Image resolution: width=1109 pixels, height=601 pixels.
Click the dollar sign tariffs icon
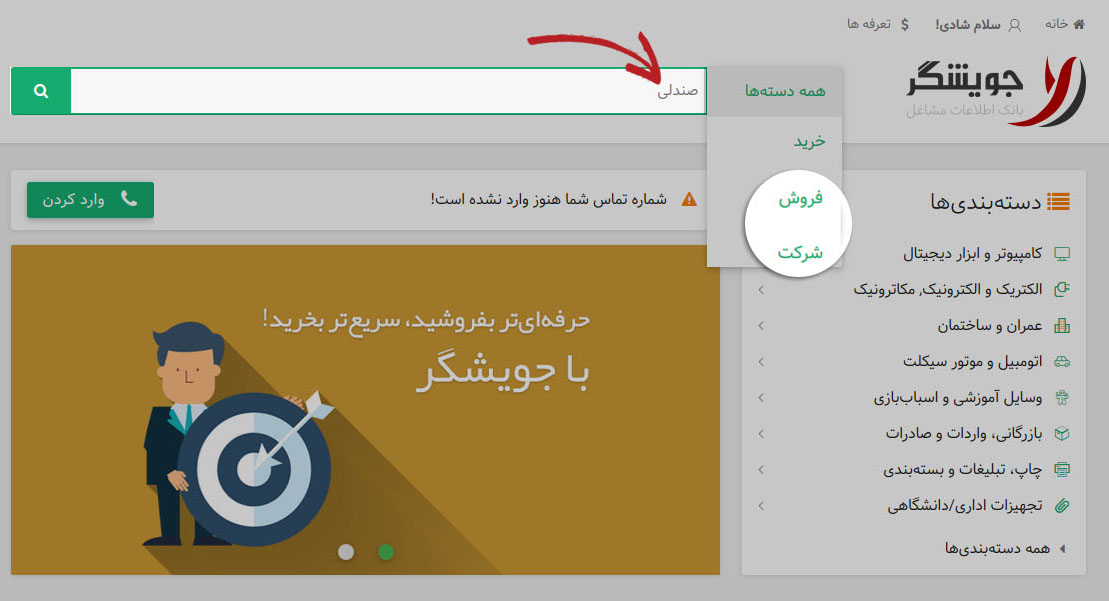[905, 25]
